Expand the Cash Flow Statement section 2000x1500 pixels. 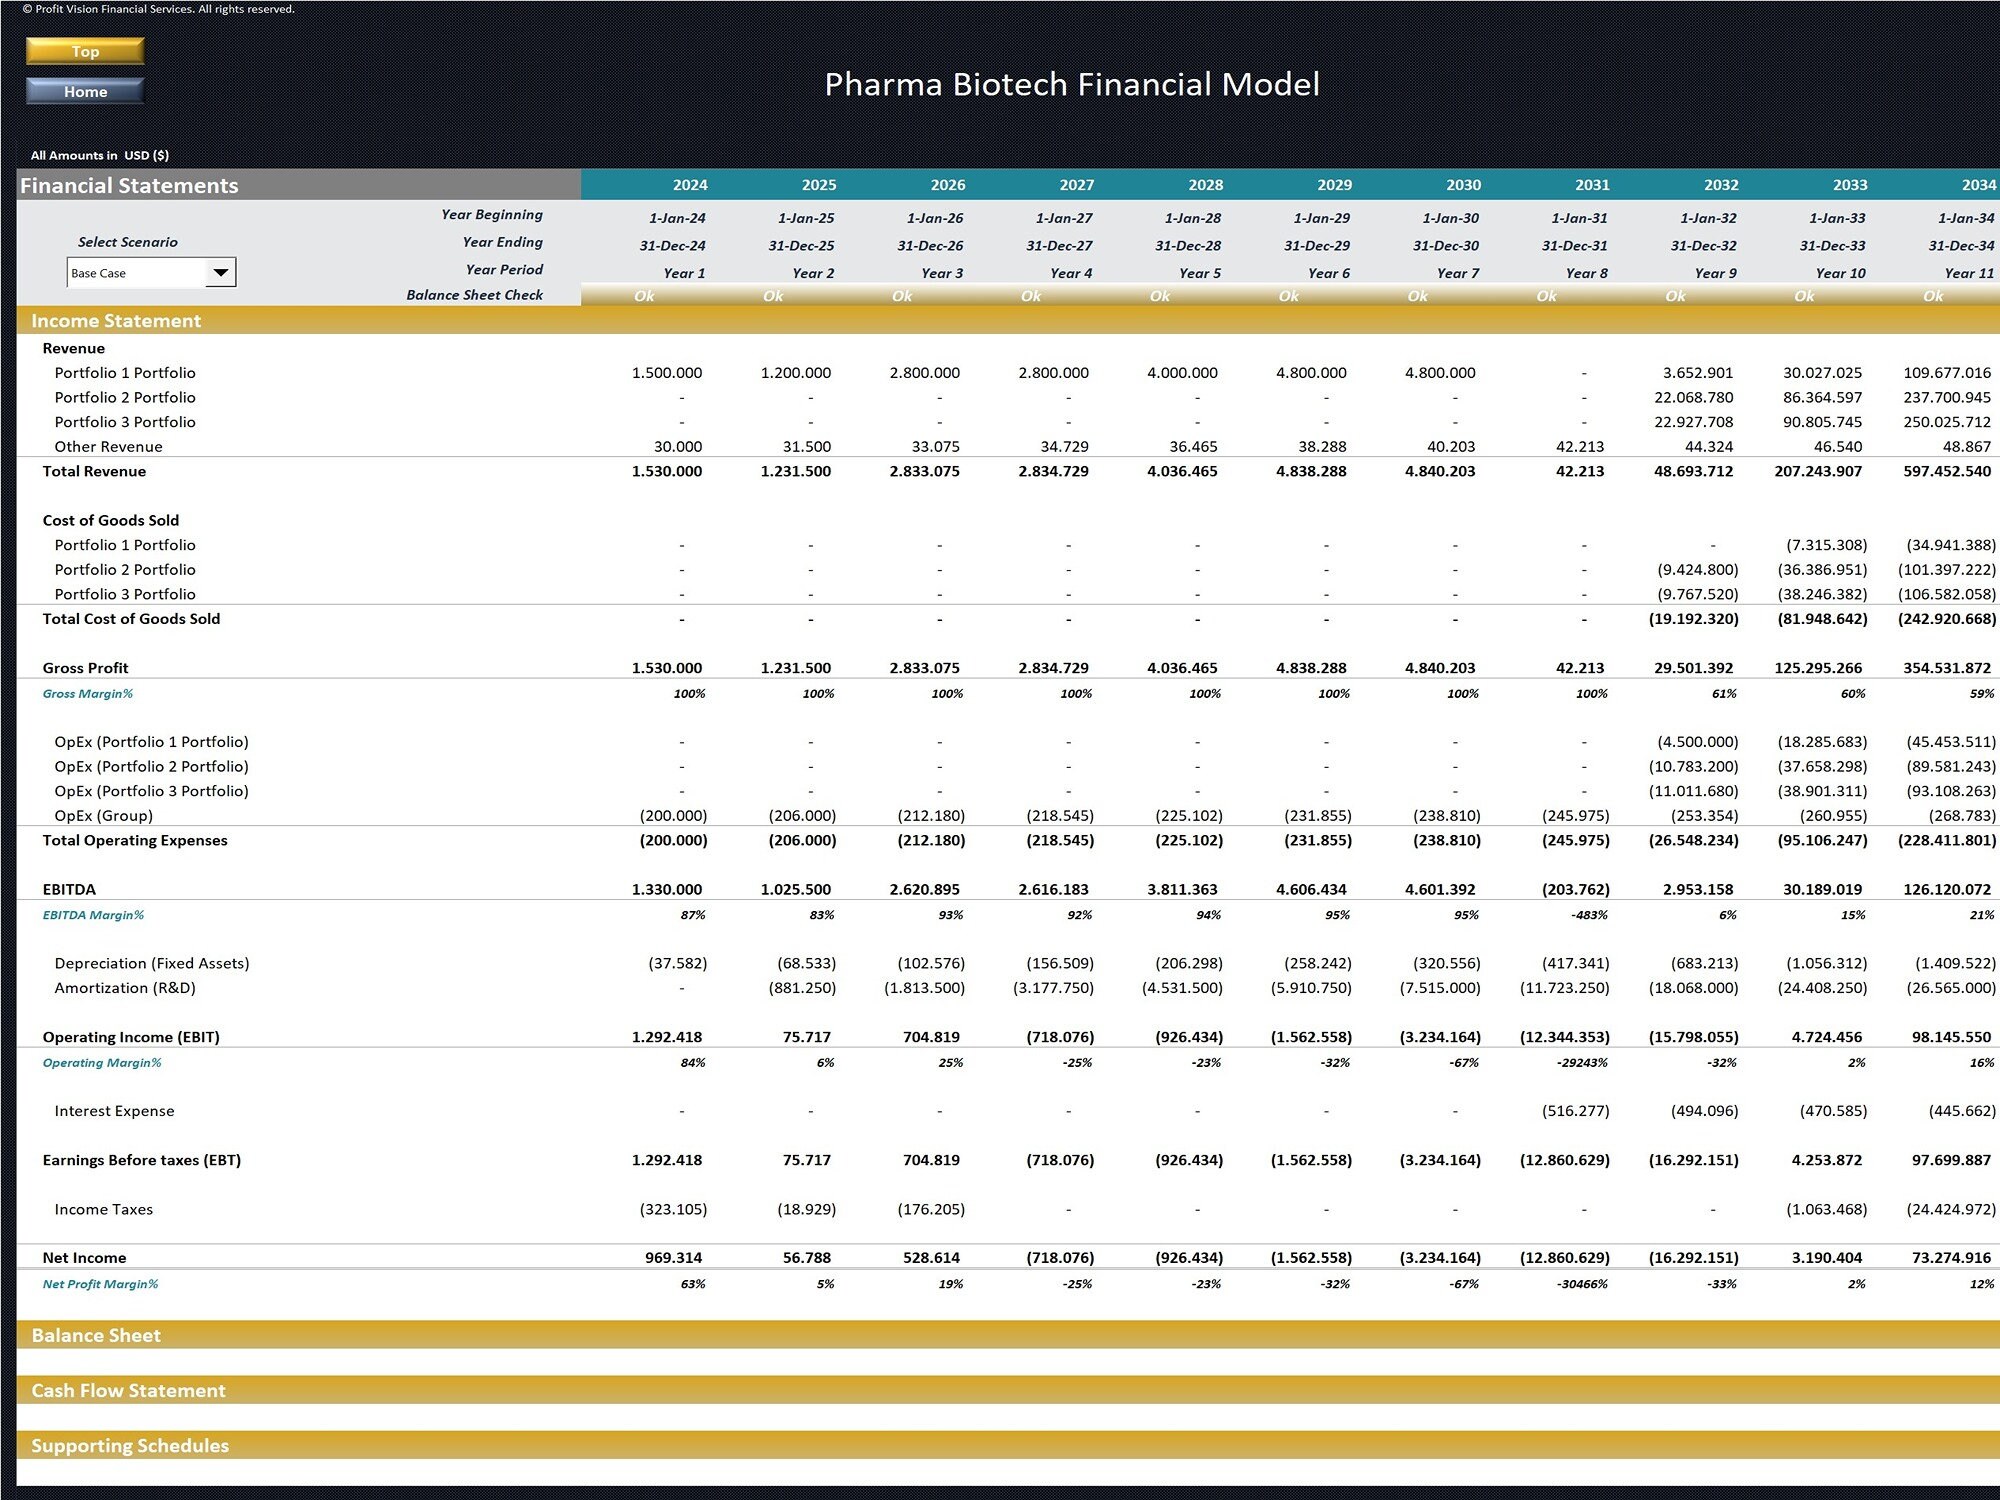(x=128, y=1390)
